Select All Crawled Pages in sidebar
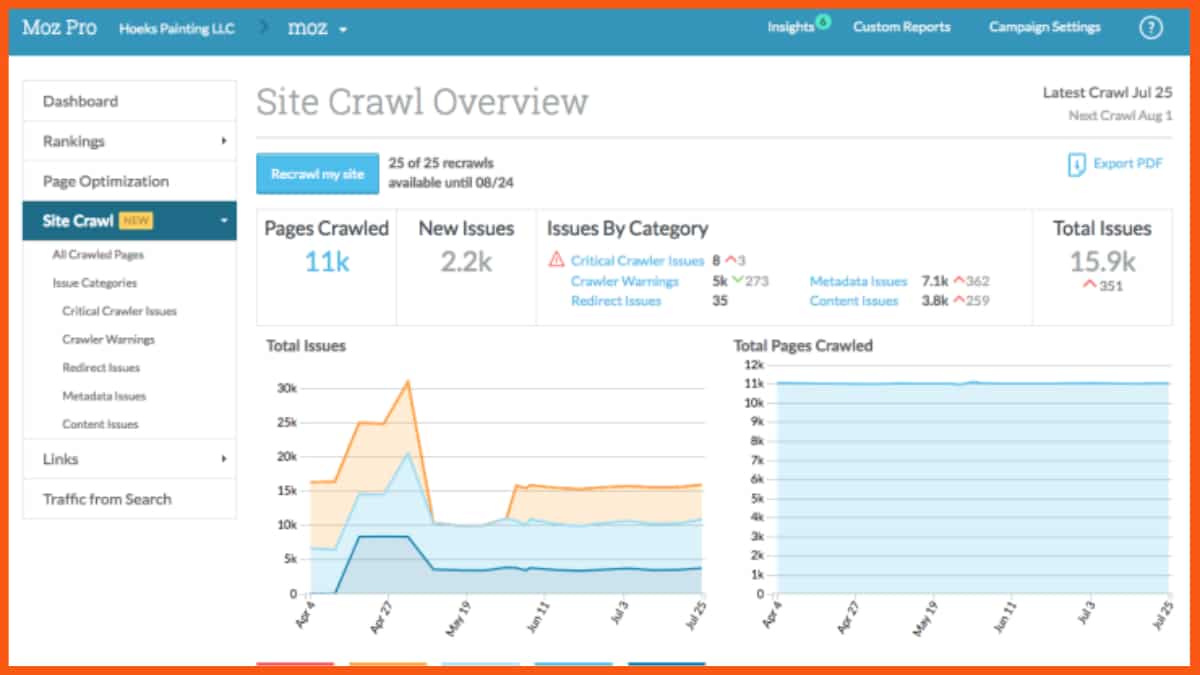 98,255
